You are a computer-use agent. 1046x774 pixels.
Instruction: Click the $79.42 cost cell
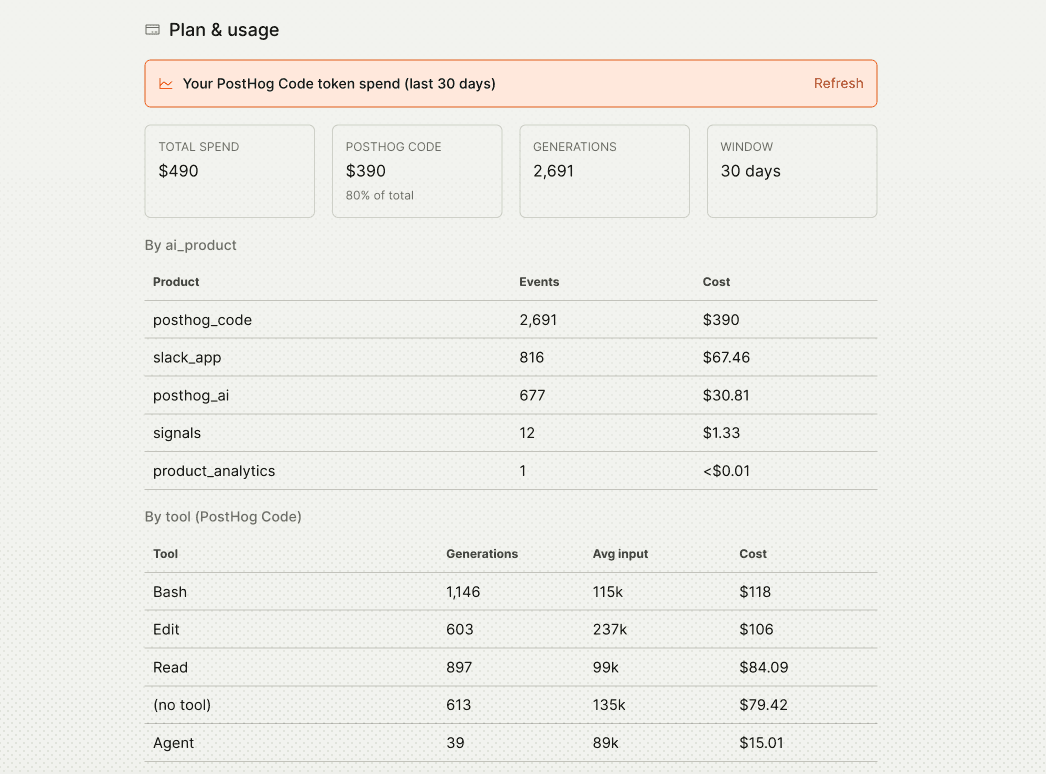pos(763,705)
